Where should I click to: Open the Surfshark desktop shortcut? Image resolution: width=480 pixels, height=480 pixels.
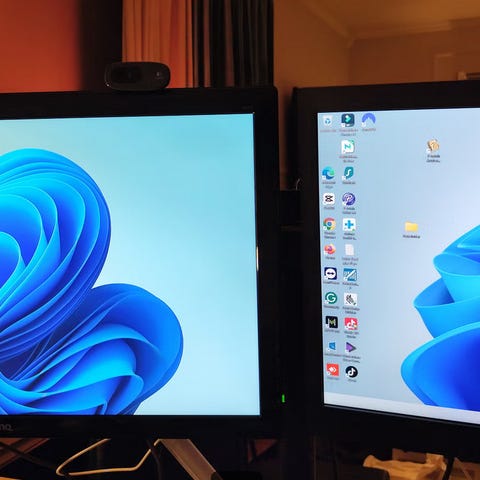click(349, 173)
